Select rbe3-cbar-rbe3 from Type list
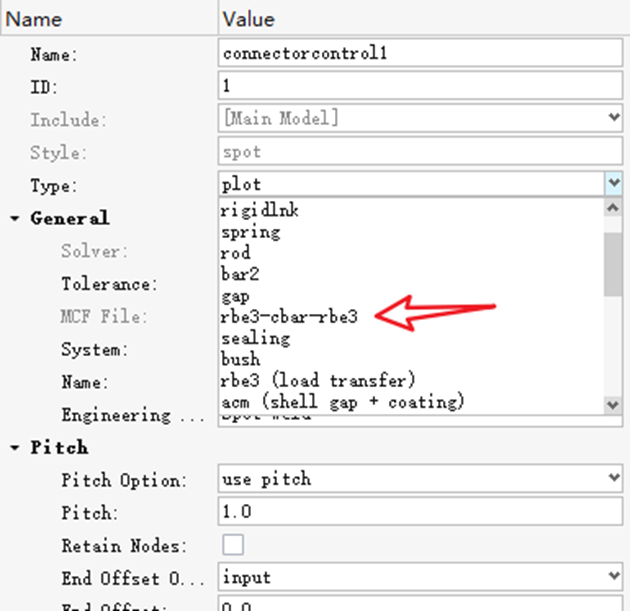 coord(289,317)
